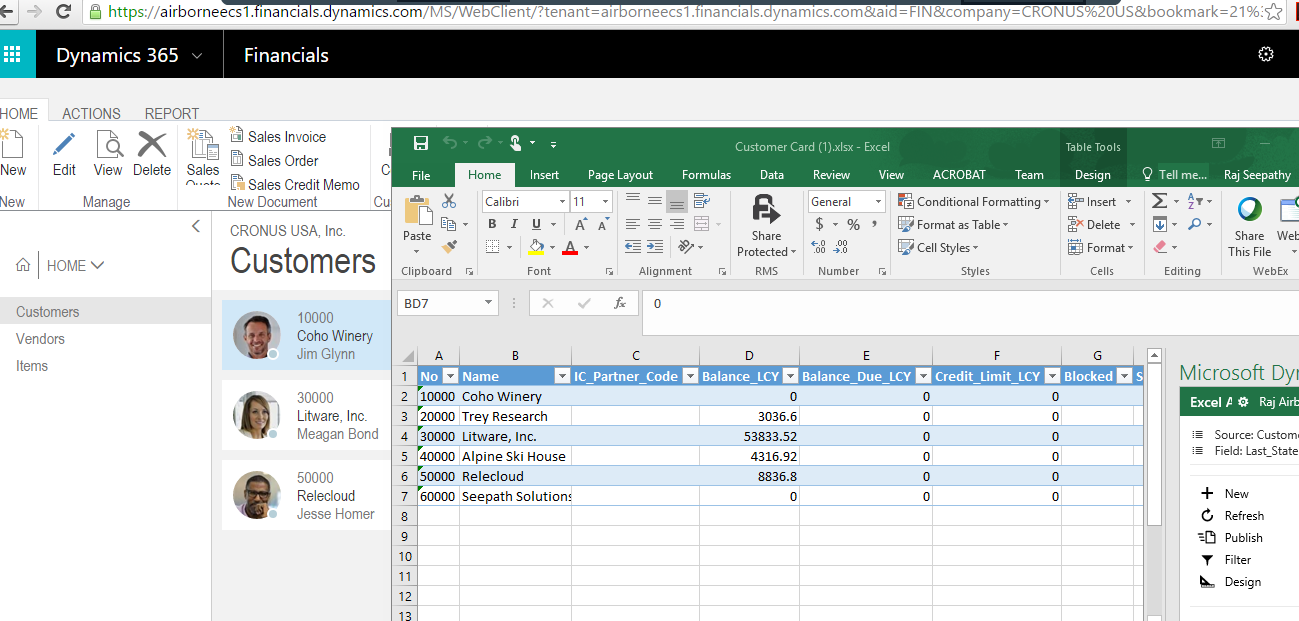Toggle Italic formatting in Excel
The image size is (1299, 621).
pos(514,224)
